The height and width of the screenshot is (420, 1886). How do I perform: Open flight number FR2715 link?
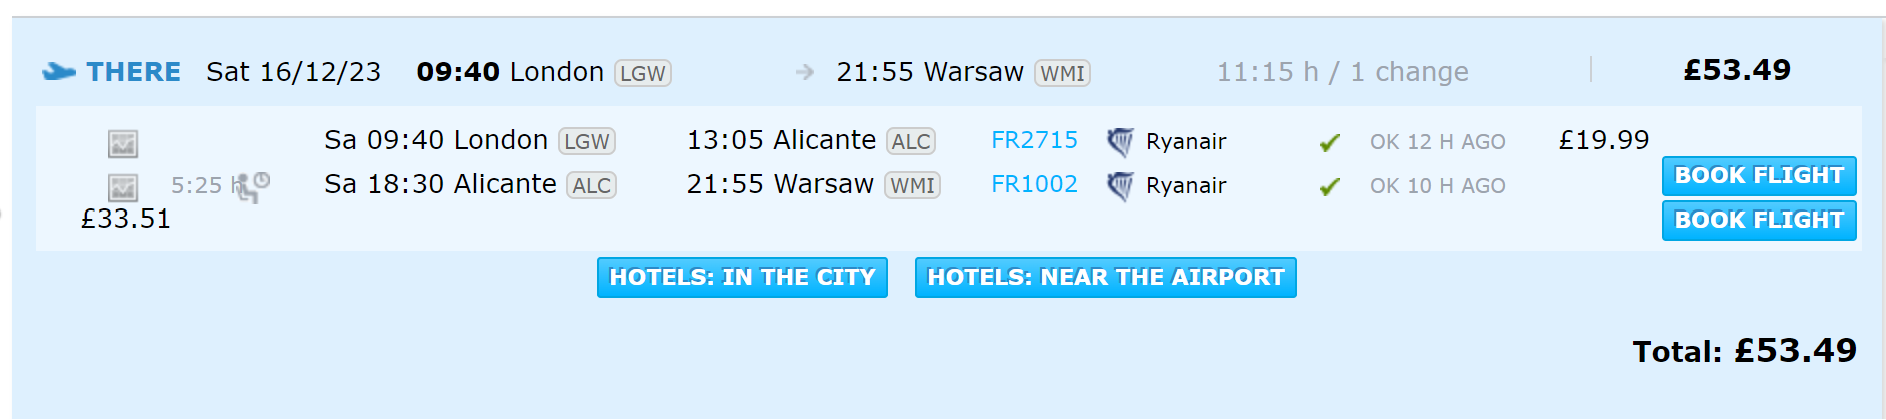pos(1034,140)
